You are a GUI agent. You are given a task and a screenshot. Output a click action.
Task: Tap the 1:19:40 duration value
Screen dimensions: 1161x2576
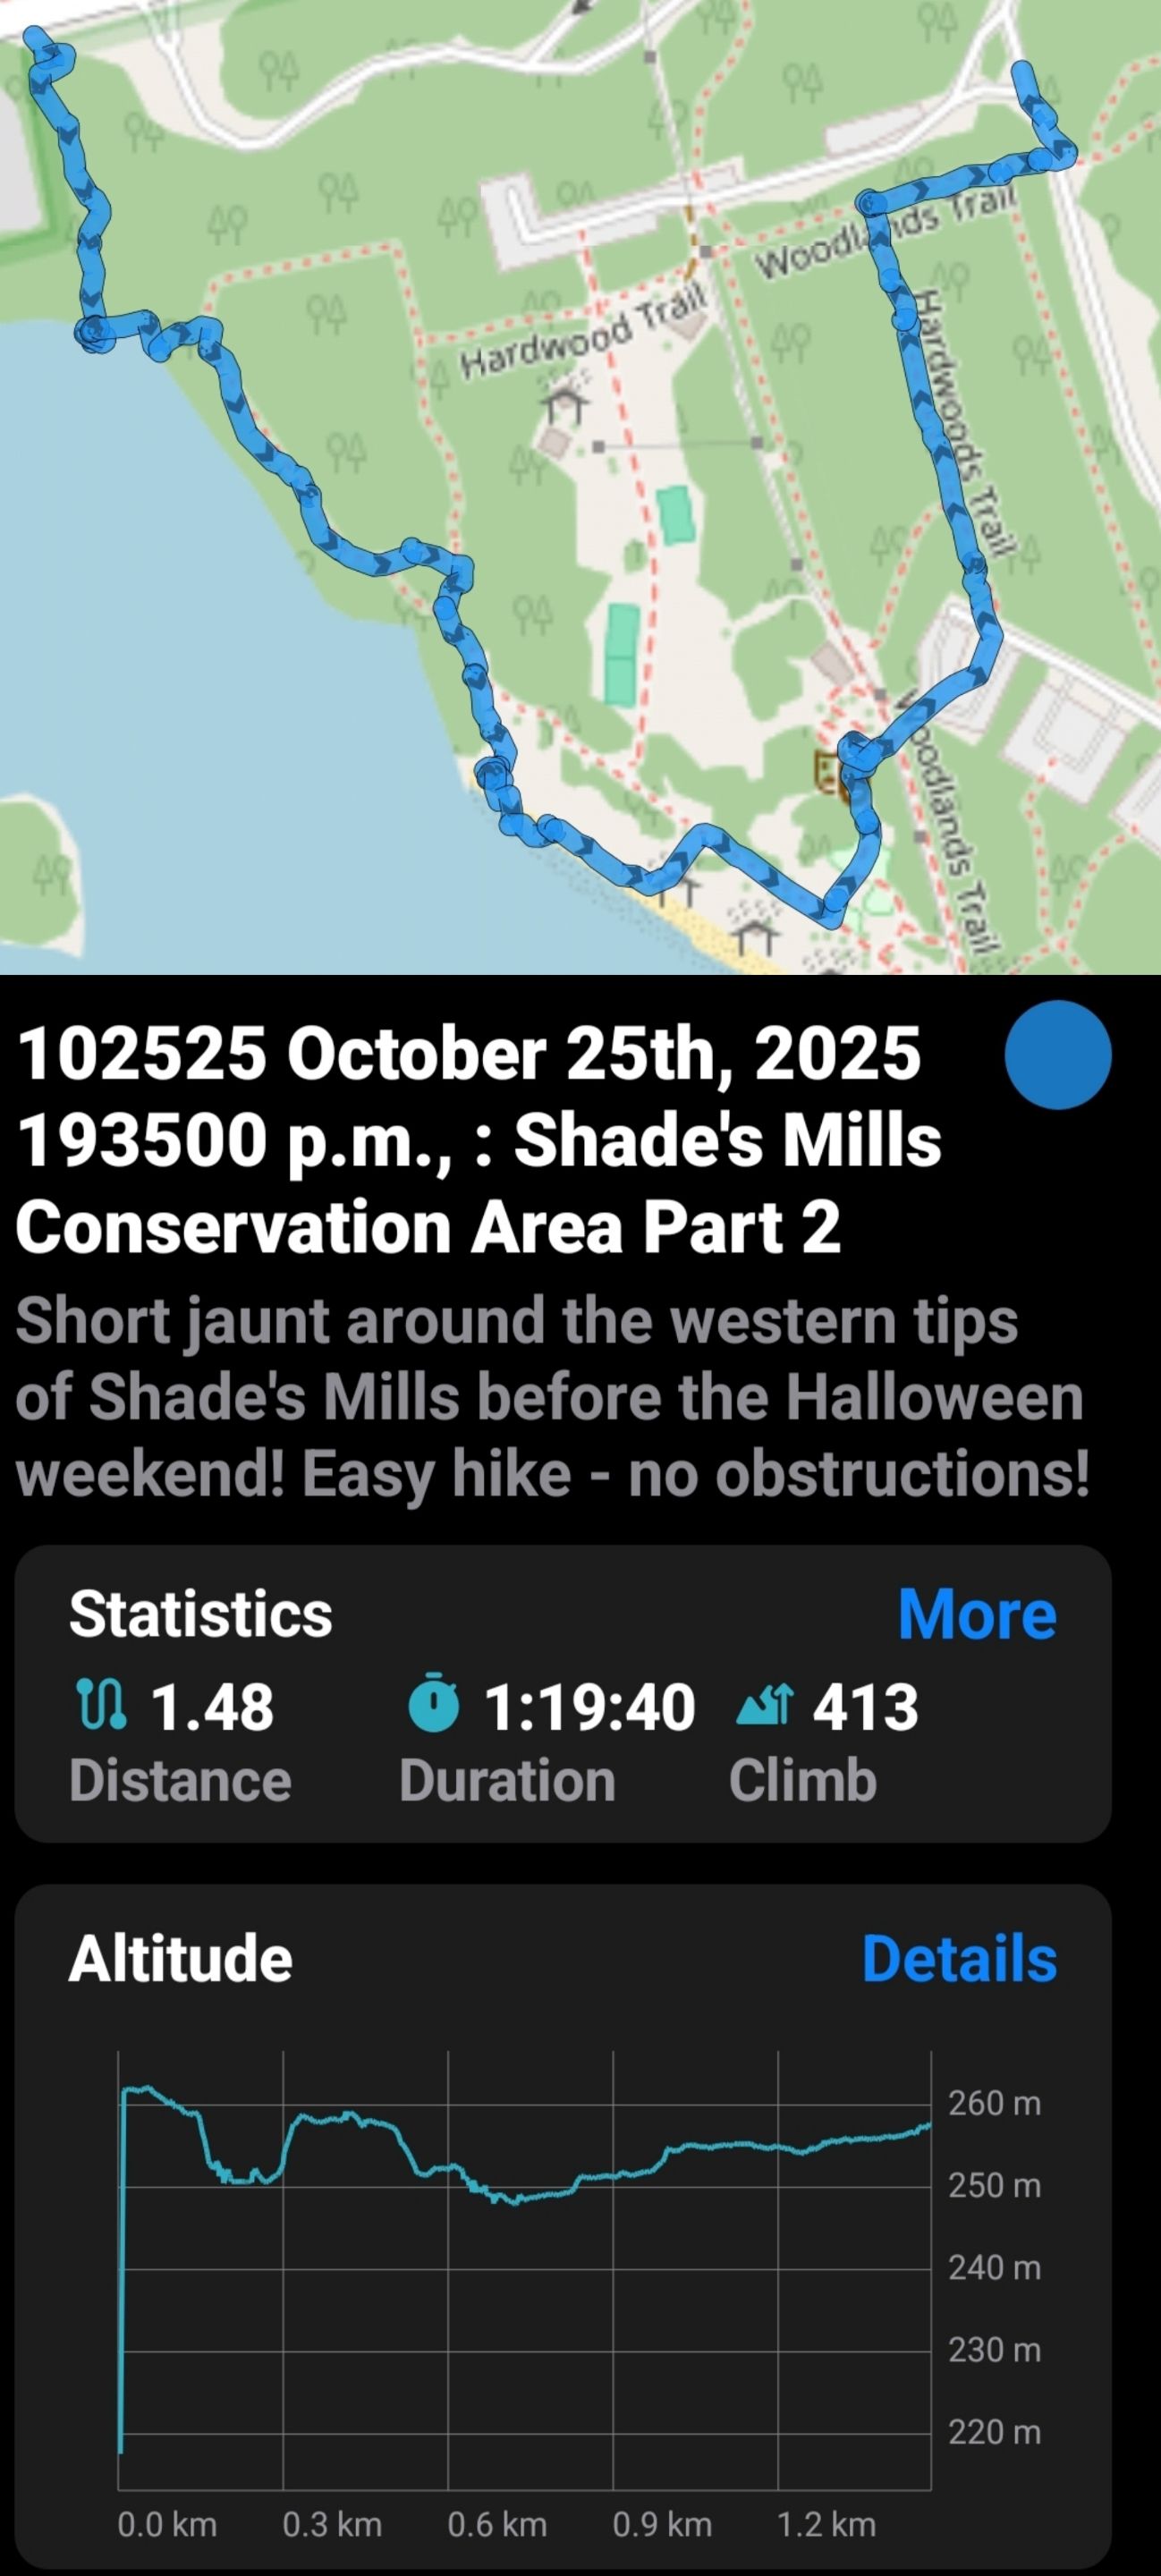(x=589, y=1706)
